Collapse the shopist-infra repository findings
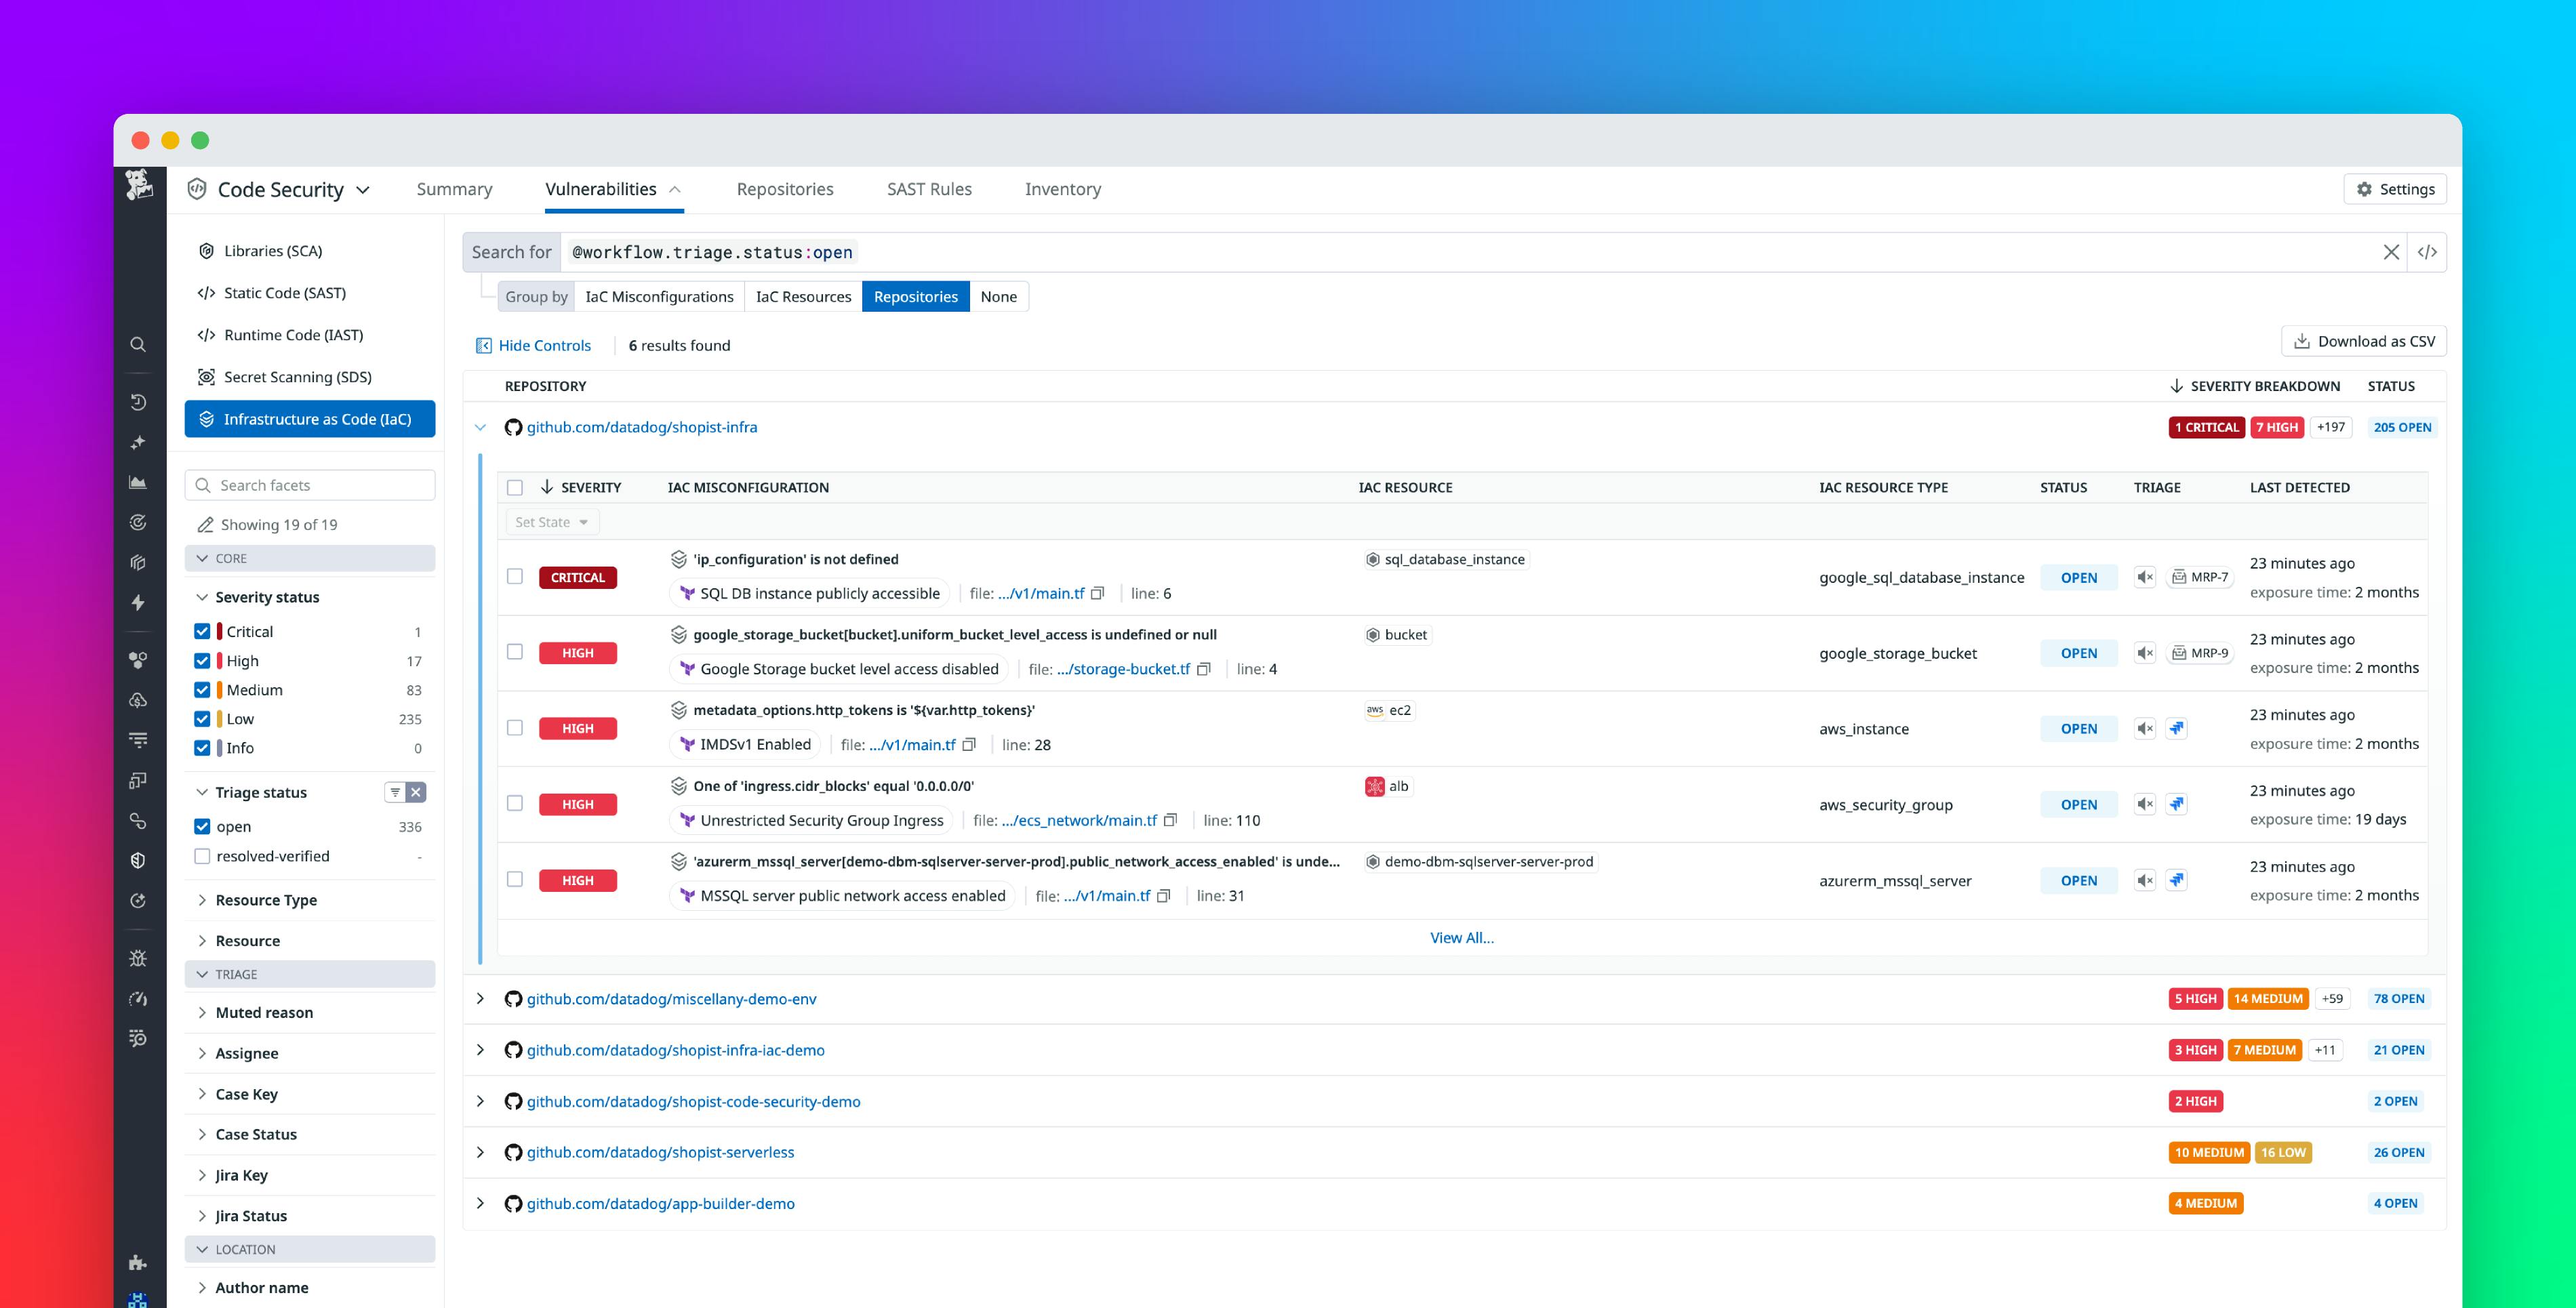Screen dimensions: 2576x1308 [481, 427]
